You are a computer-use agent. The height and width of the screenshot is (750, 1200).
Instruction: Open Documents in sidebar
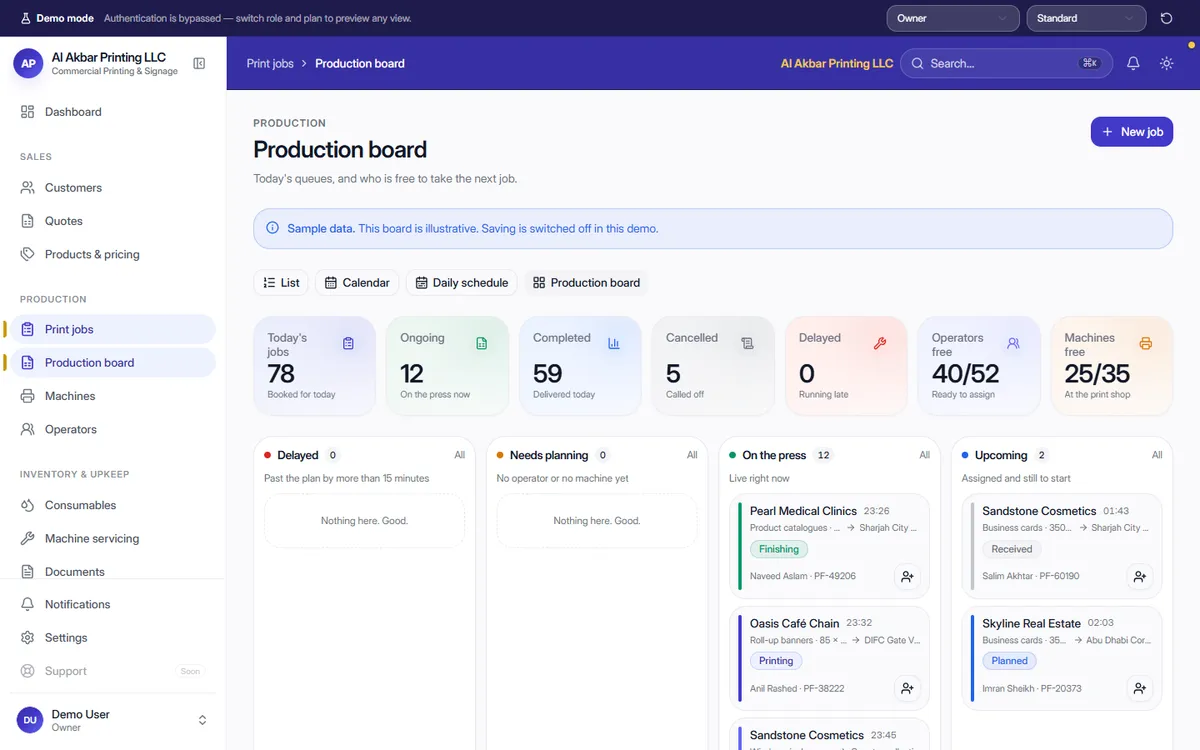pos(112,571)
